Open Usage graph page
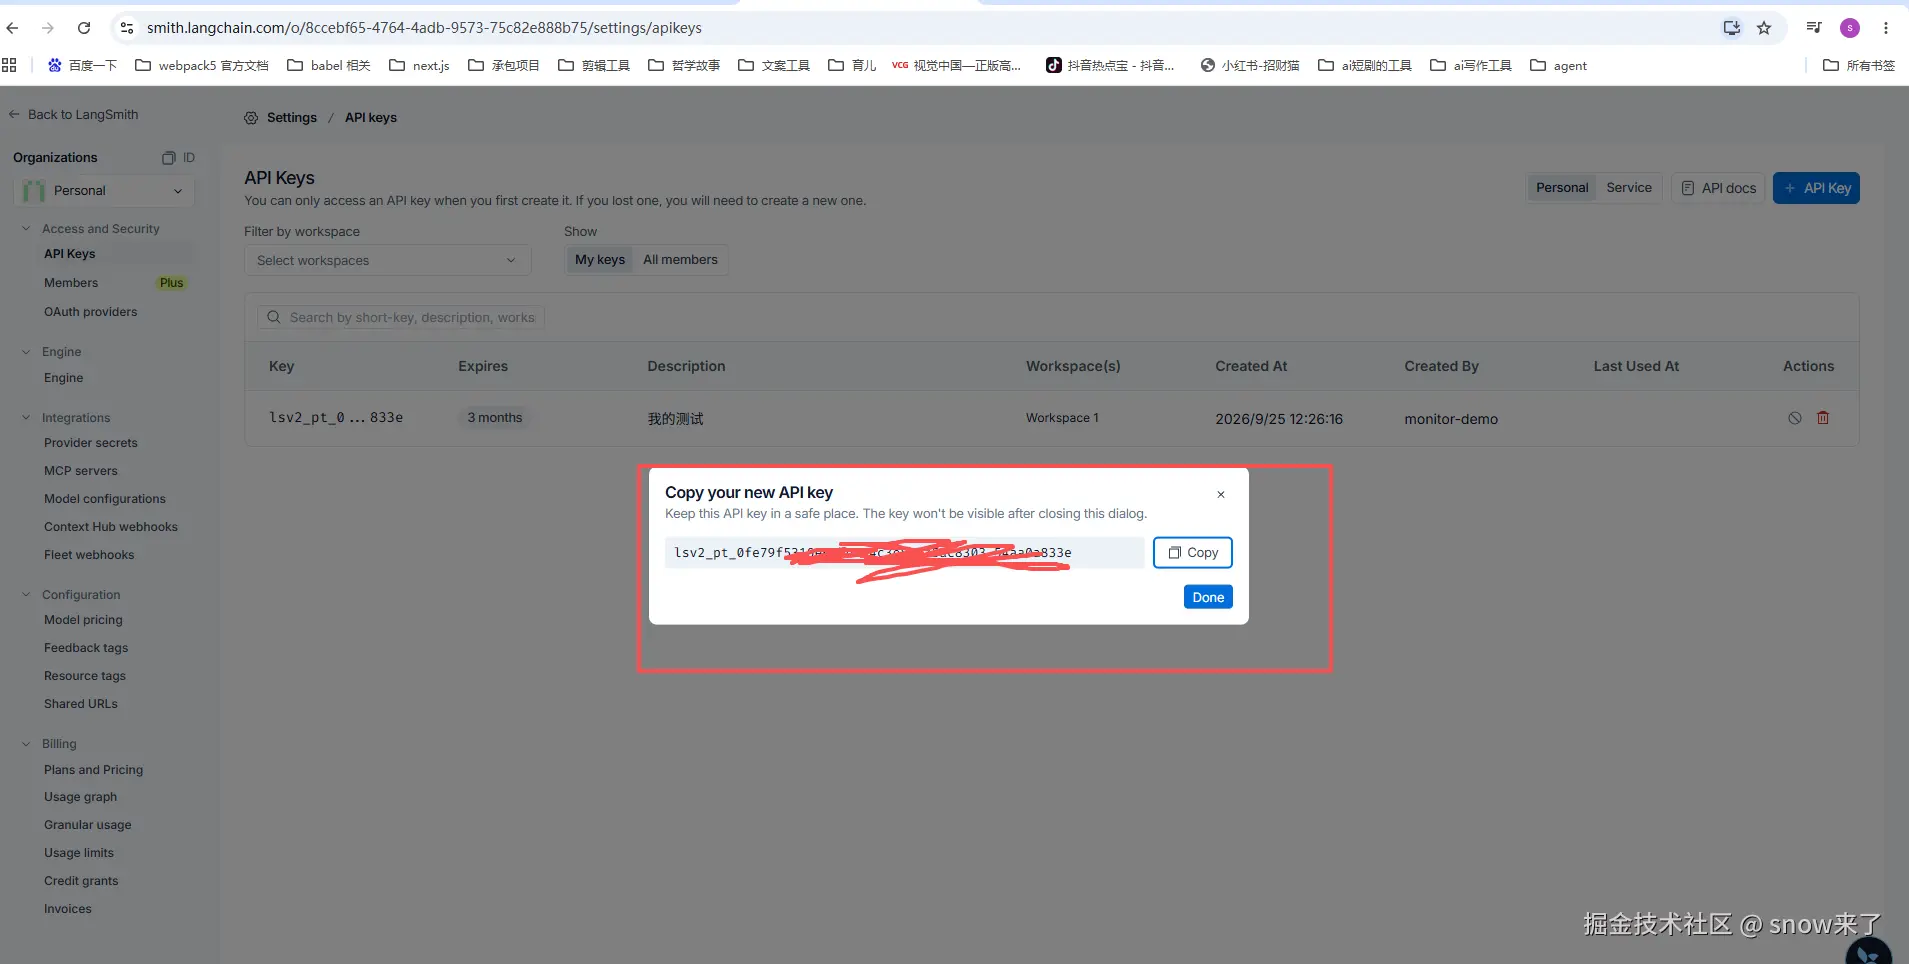 [x=80, y=797]
